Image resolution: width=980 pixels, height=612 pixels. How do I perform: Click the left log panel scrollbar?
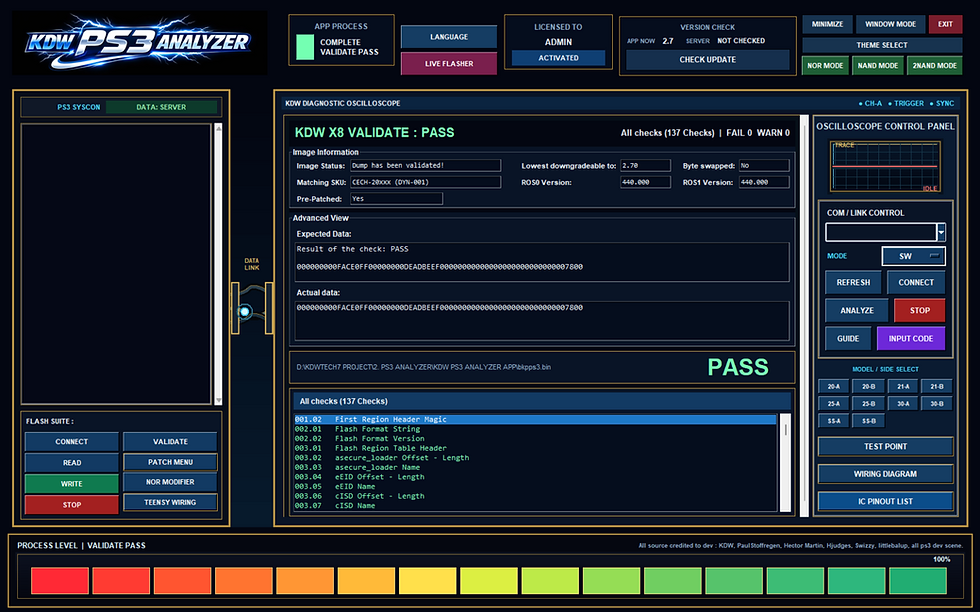pos(218,264)
